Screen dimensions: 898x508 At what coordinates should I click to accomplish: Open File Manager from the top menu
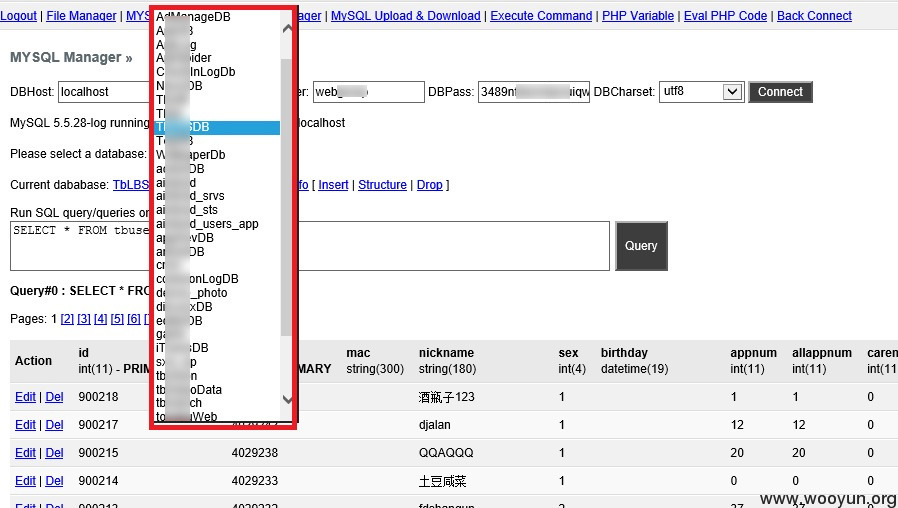pyautogui.click(x=81, y=16)
